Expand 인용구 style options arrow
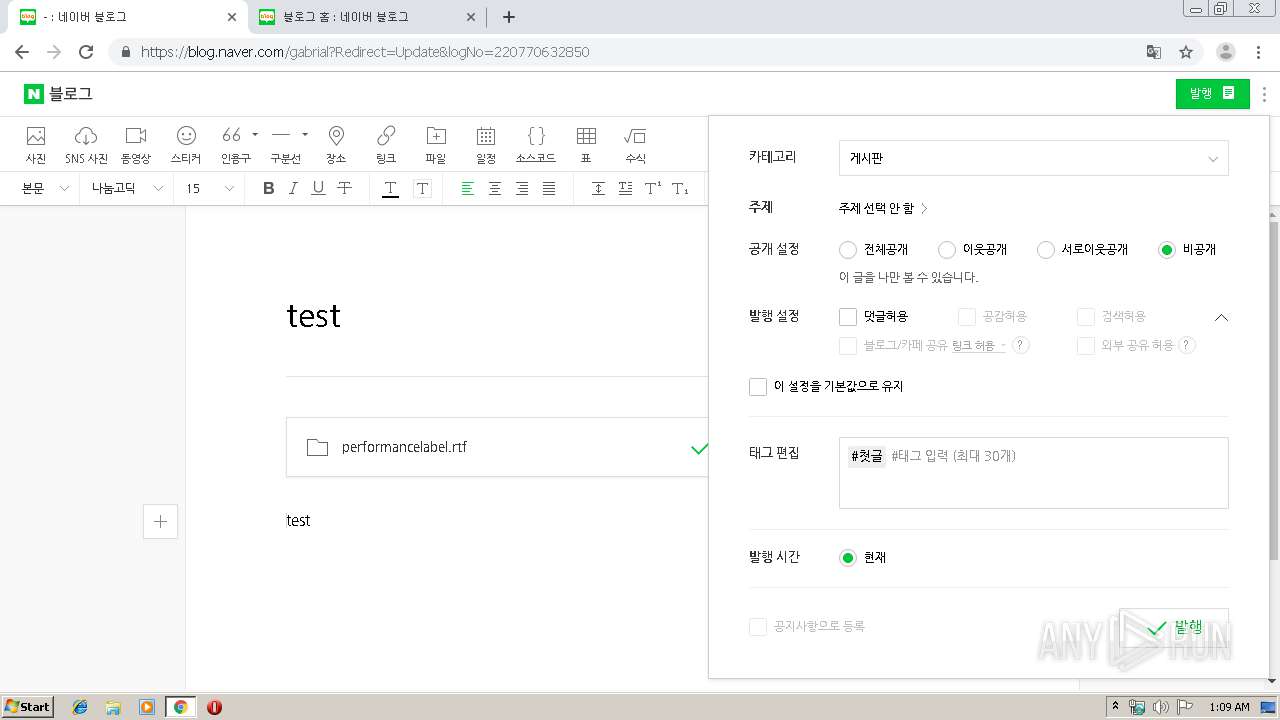Screen dimensions: 1280x720 (255, 134)
